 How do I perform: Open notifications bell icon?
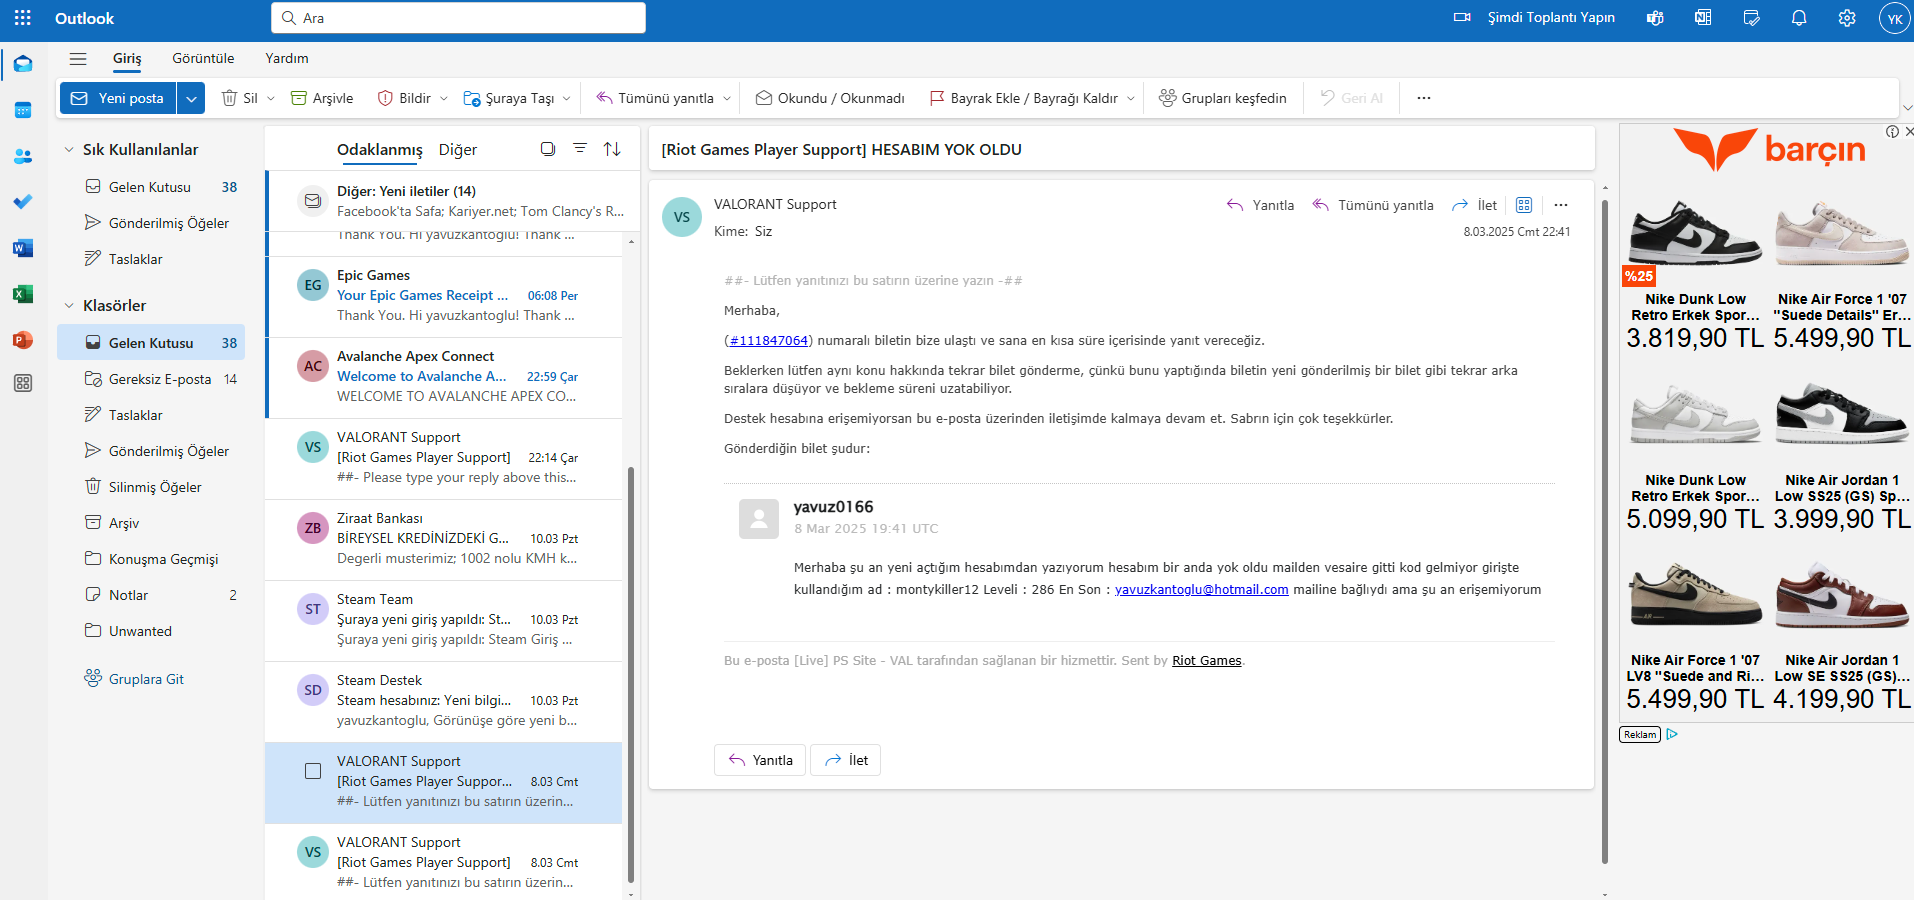click(x=1799, y=18)
